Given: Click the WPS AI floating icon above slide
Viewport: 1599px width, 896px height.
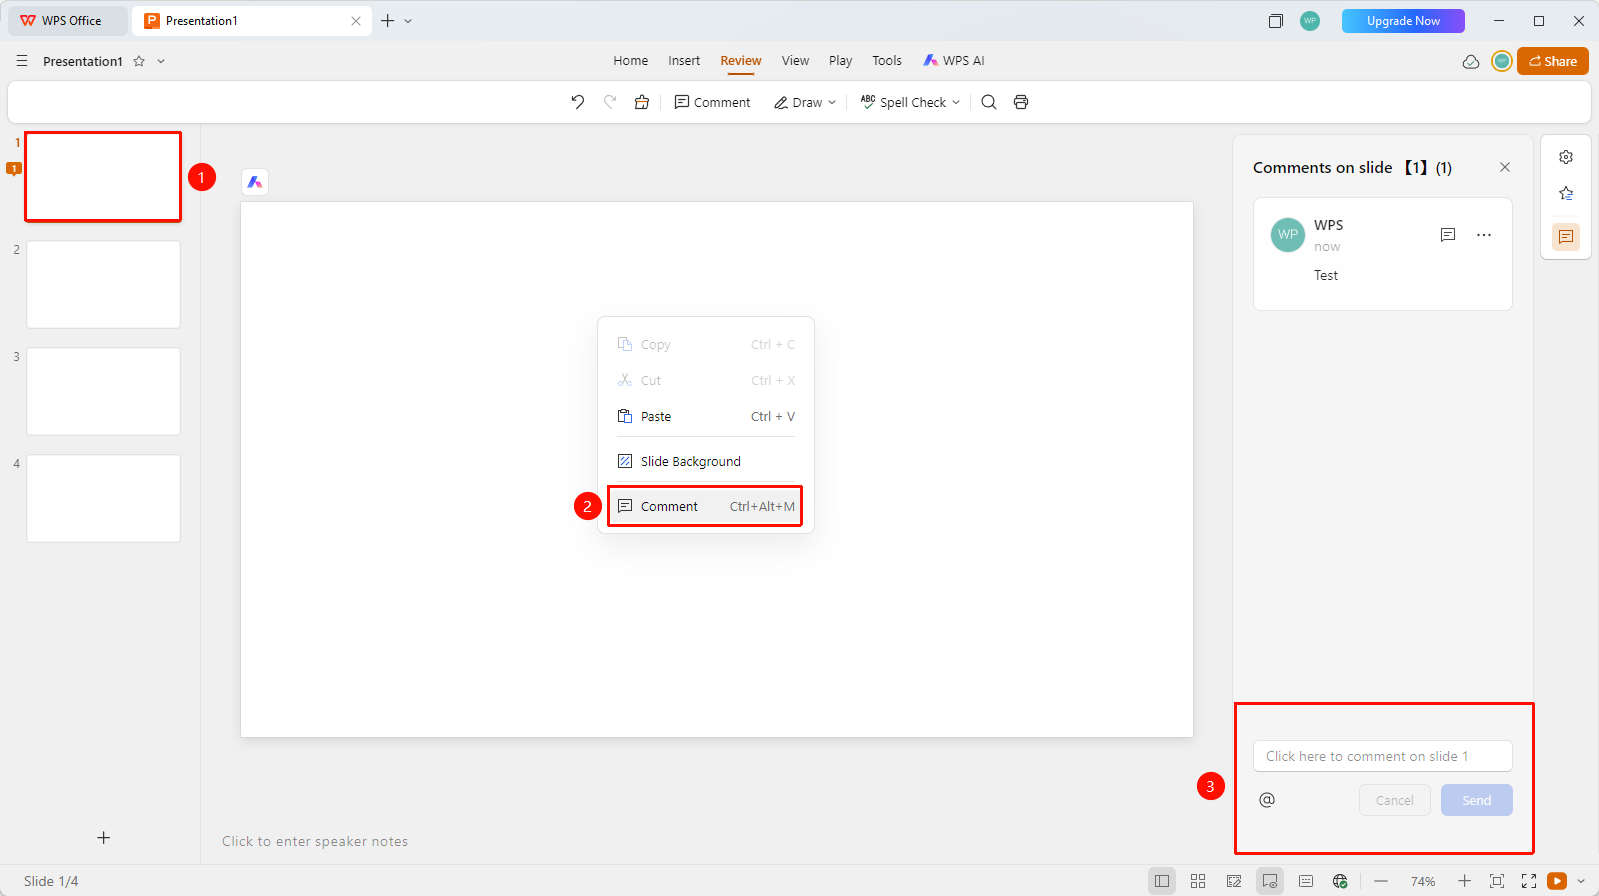Looking at the screenshot, I should coord(255,182).
